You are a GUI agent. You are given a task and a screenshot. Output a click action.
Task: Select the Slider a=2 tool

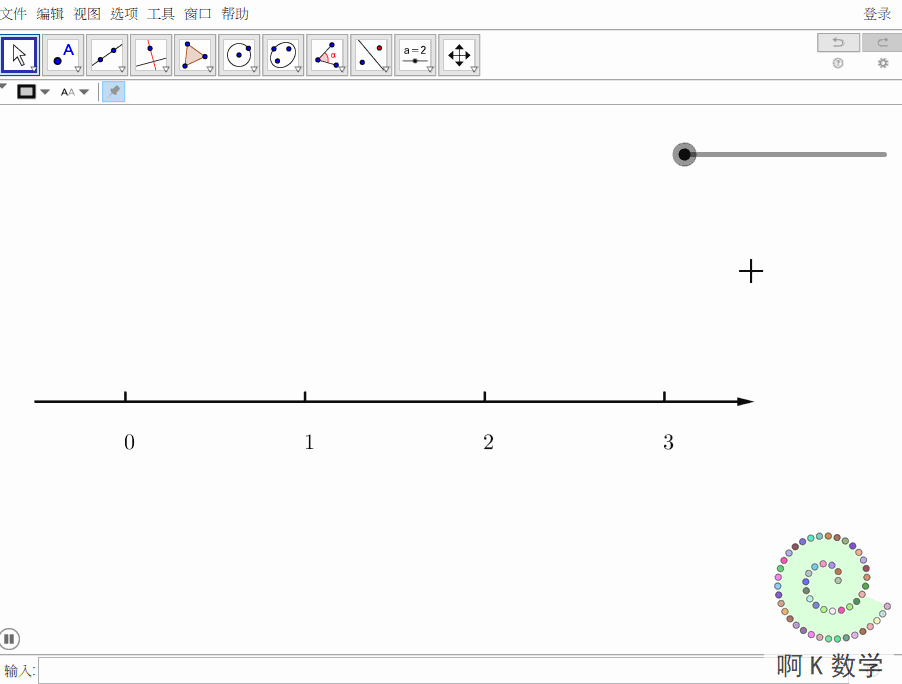[415, 55]
